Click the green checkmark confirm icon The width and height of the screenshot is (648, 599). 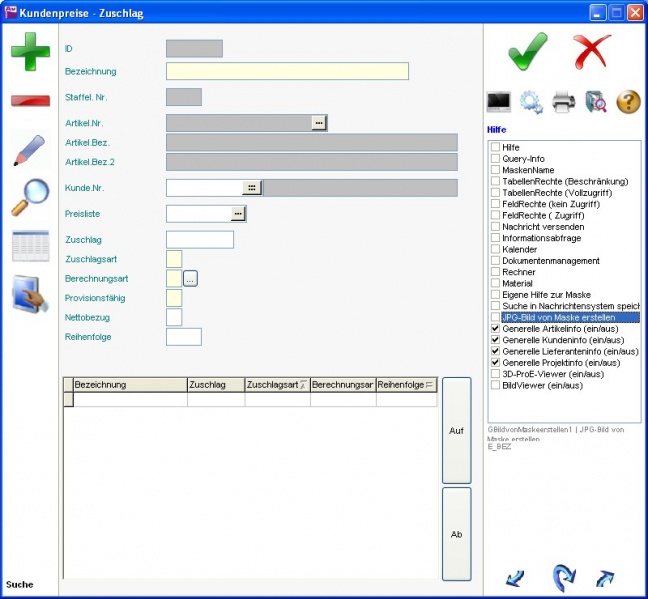pyautogui.click(x=527, y=51)
